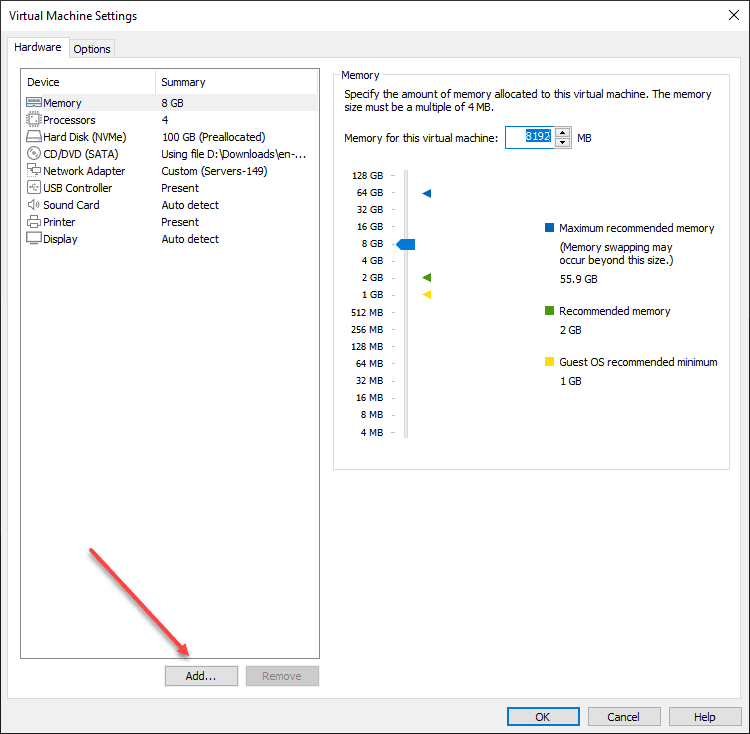Click the Add... button

(201, 676)
